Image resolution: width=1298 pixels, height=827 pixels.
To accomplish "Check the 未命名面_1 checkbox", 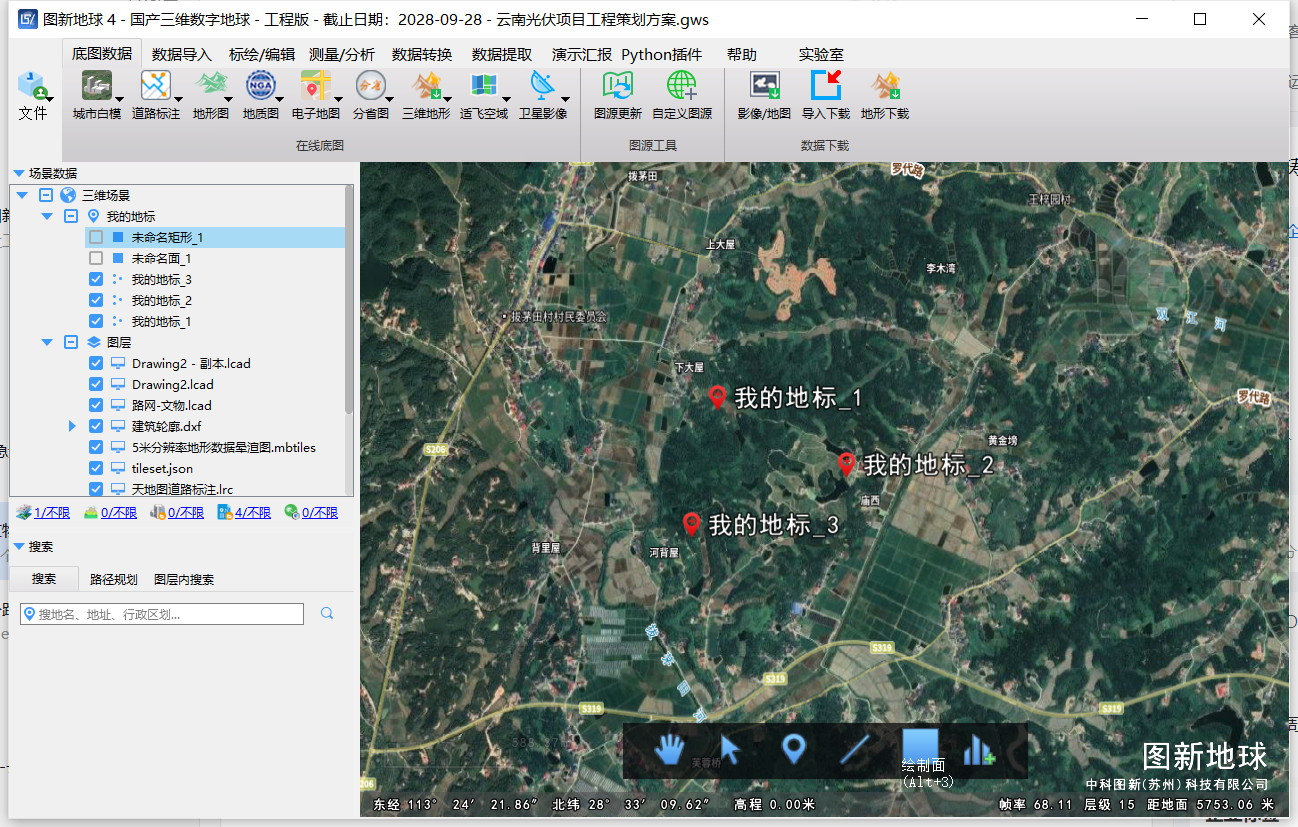I will click(x=96, y=258).
